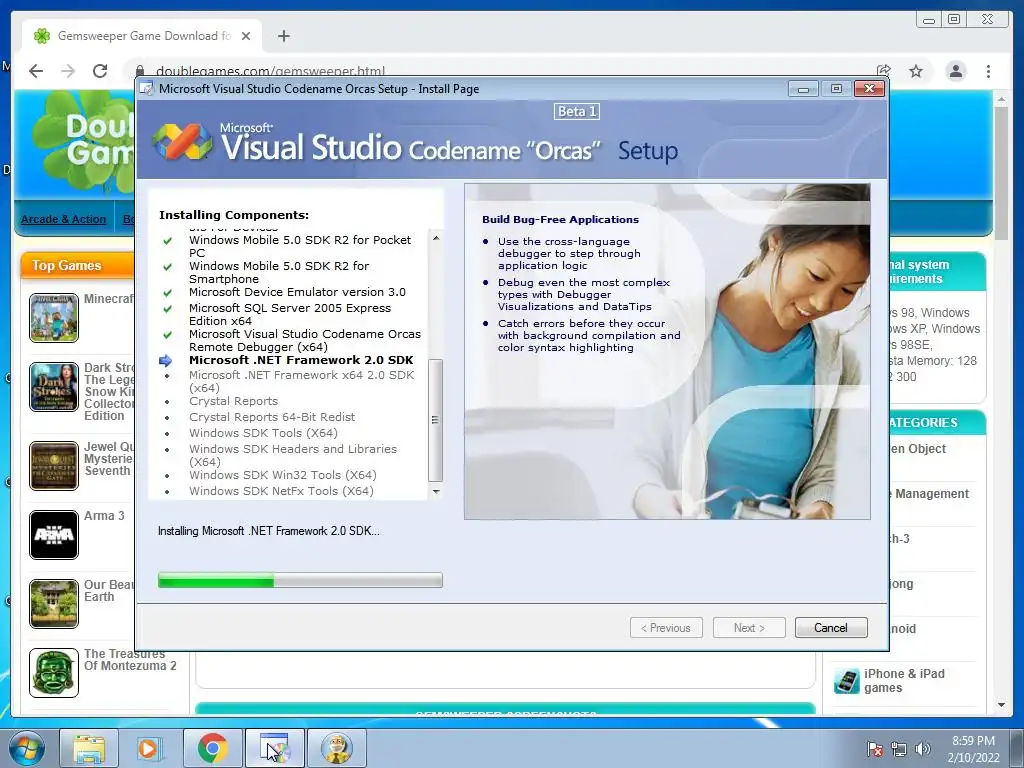Click checkmark beside SQL Server 2005 Express
Image resolution: width=1024 pixels, height=768 pixels.
[x=168, y=308]
